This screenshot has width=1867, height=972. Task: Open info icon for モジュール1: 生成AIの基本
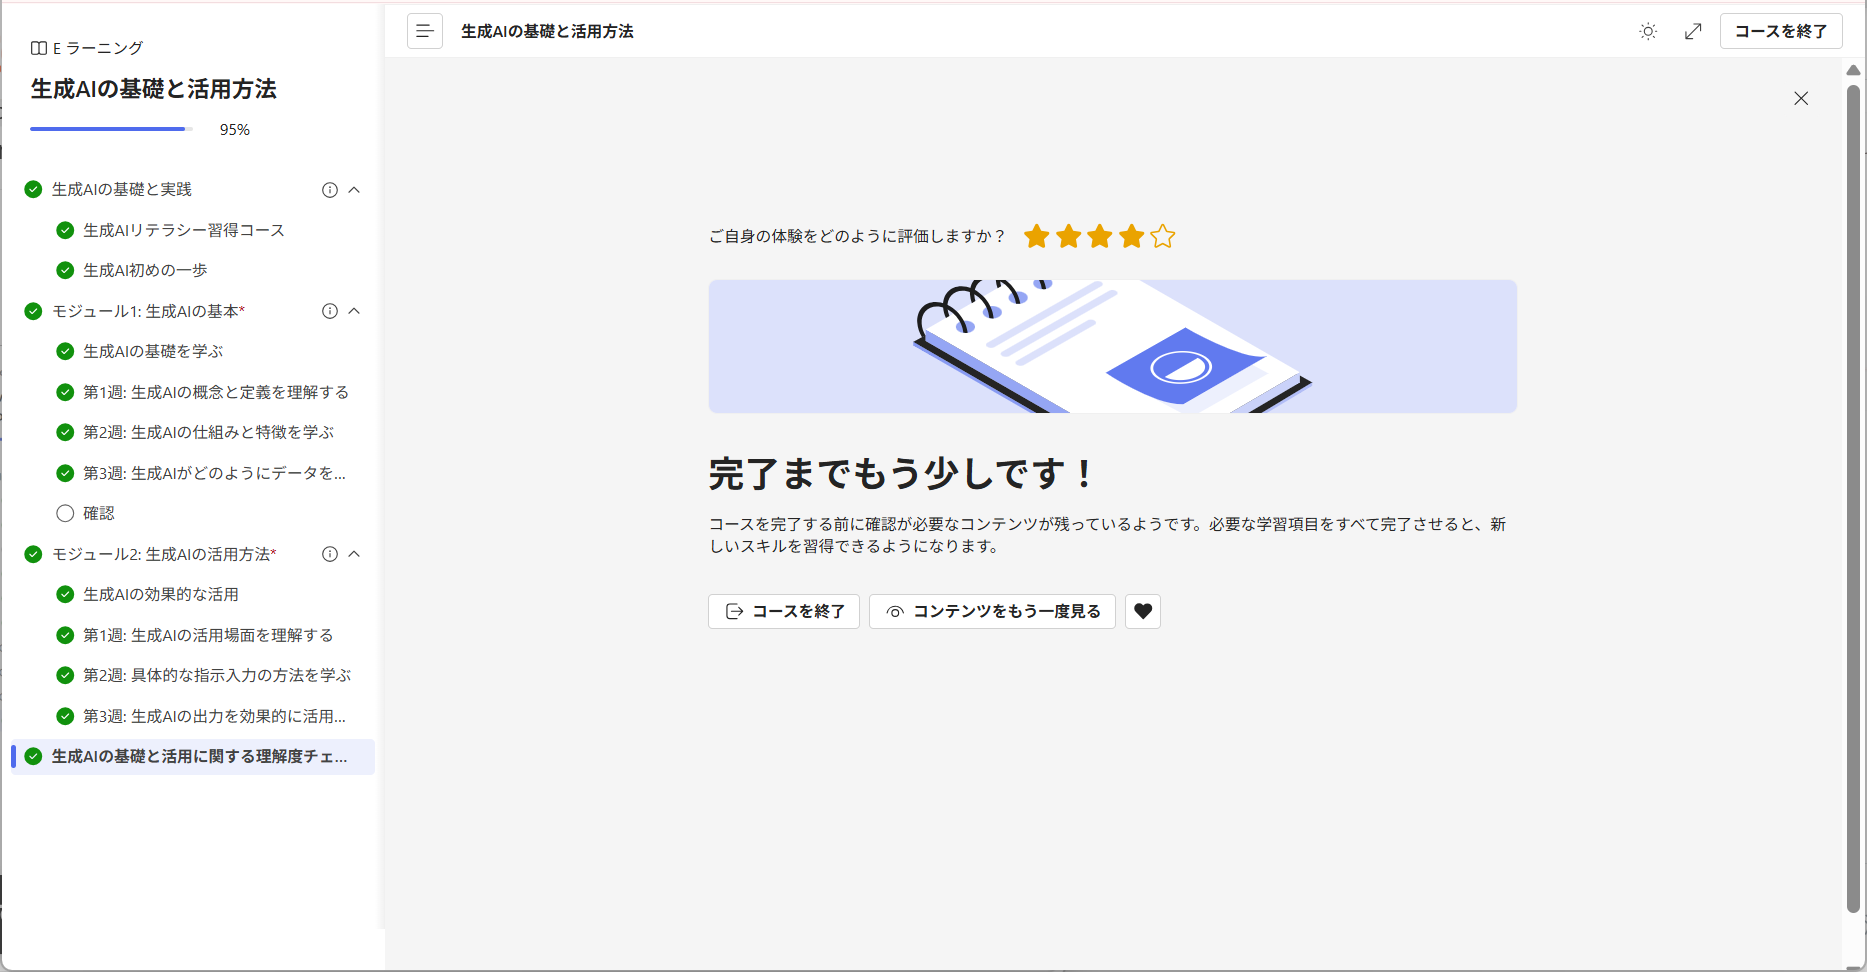[330, 311]
